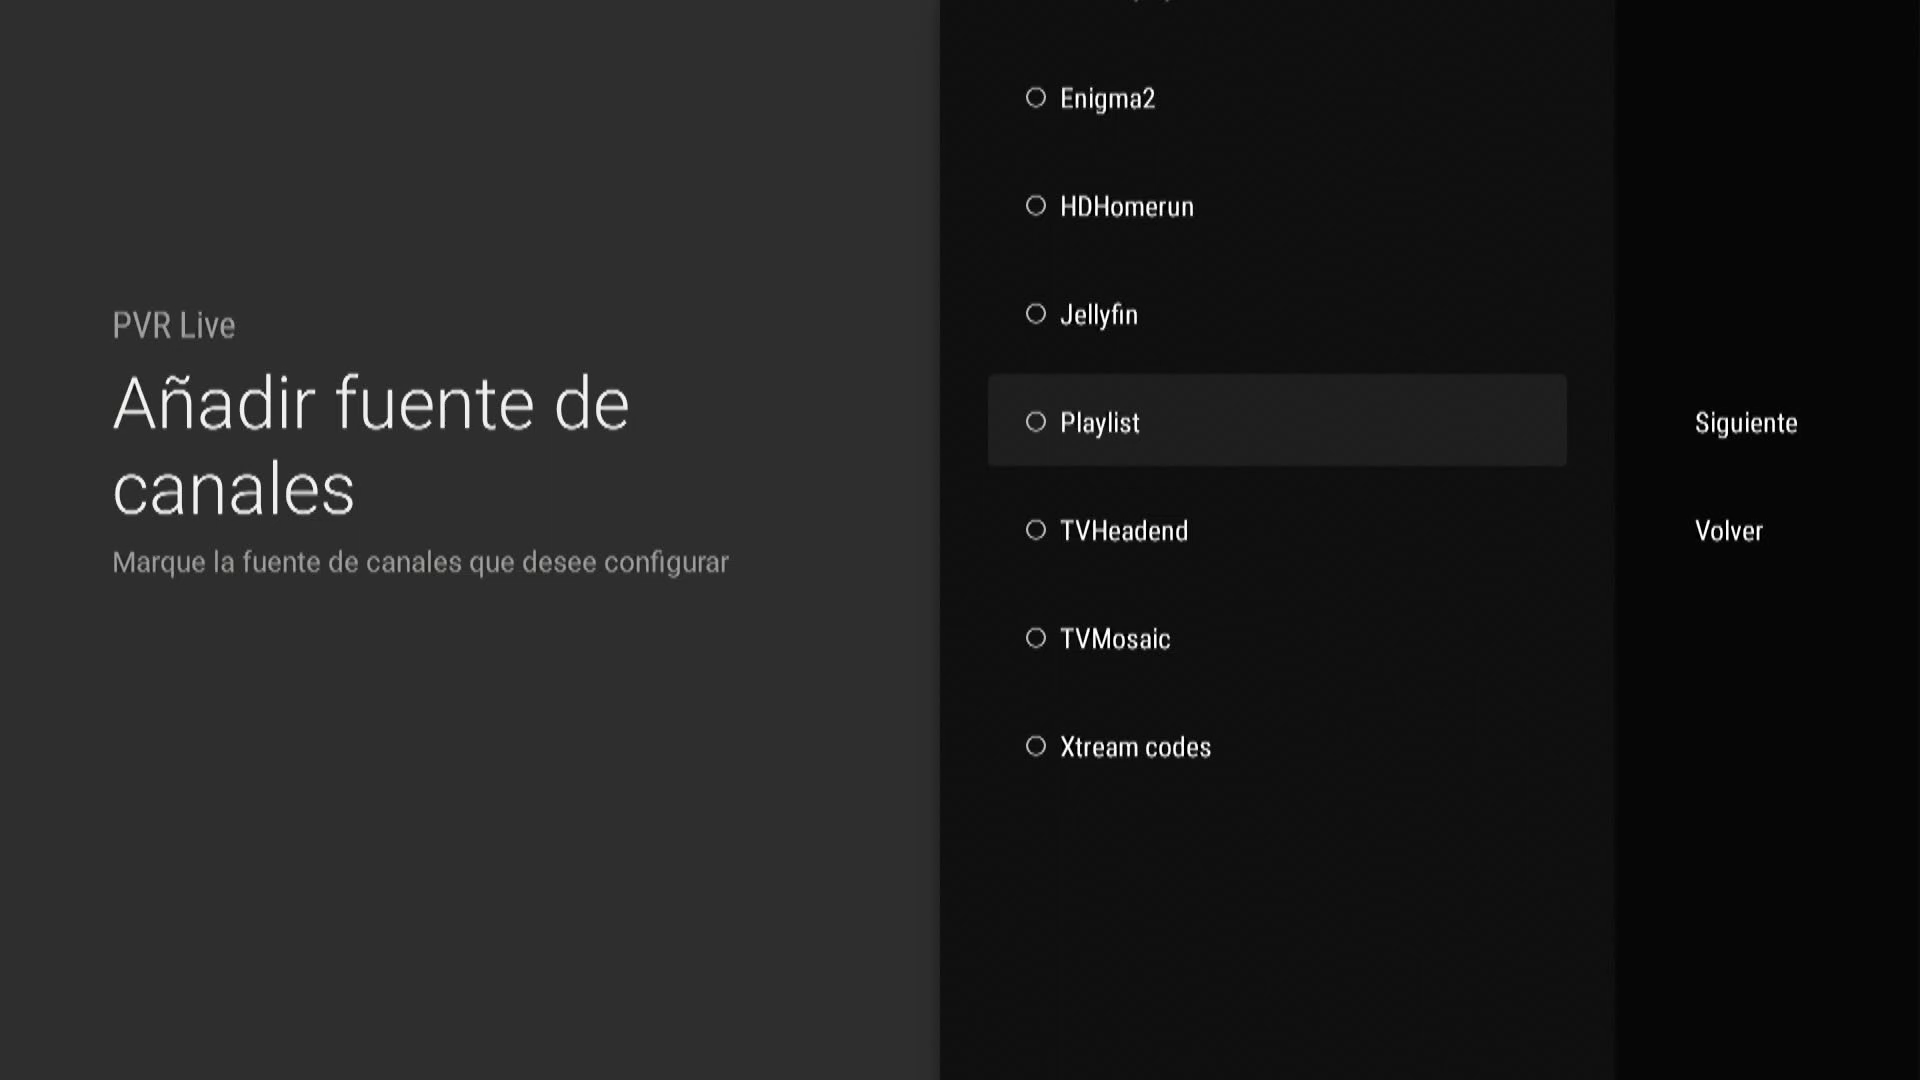1920x1080 pixels.
Task: Click the 'Marque la fuente de canales' description
Action: (x=420, y=562)
